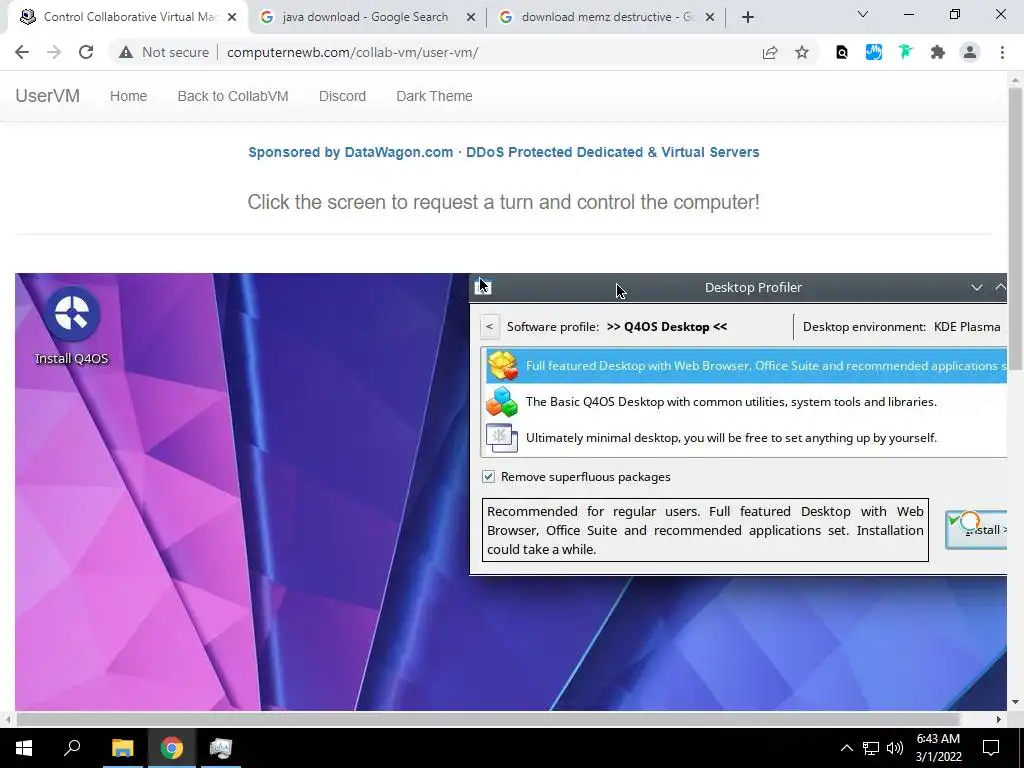
Task: Select the Control Collaborative Virtual Machine tab
Action: click(129, 17)
